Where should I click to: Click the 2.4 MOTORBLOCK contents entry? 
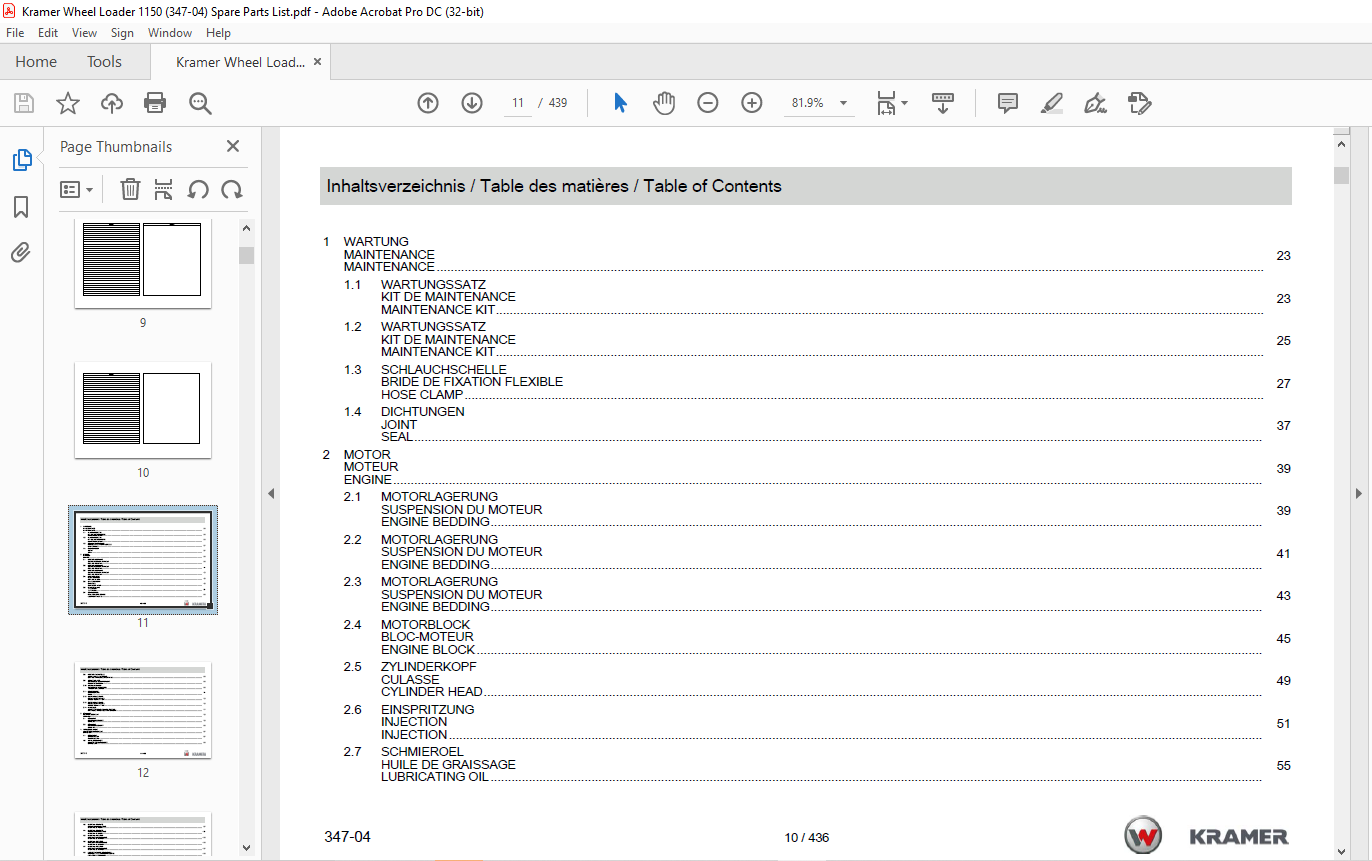(817, 637)
